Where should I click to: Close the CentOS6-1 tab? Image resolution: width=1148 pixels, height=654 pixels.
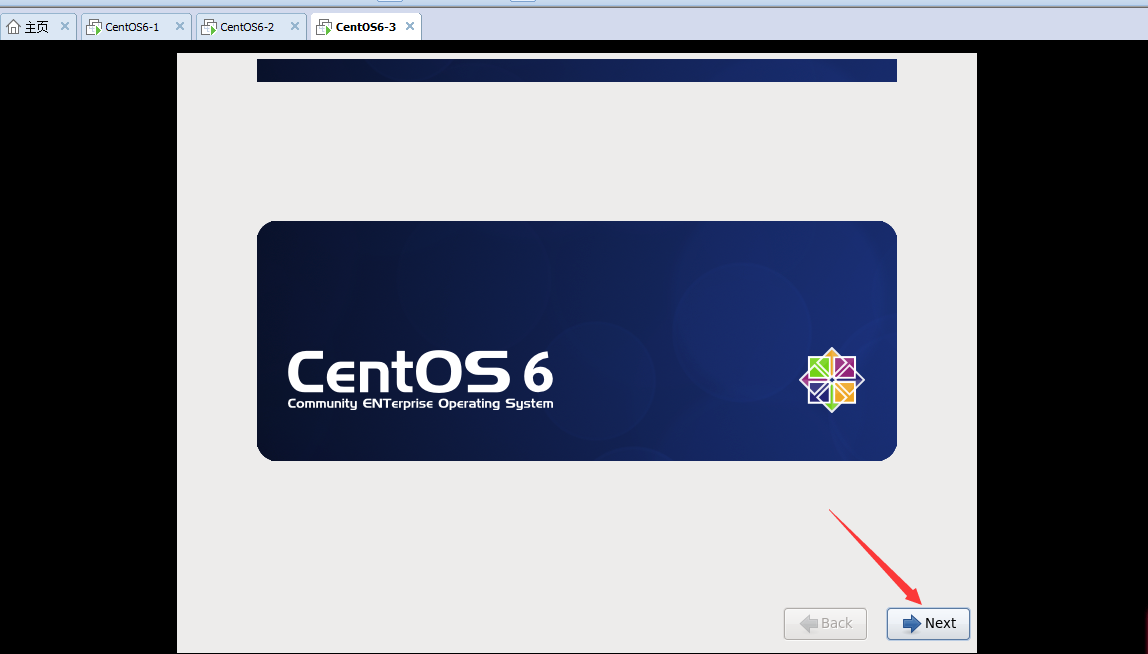pyautogui.click(x=179, y=26)
